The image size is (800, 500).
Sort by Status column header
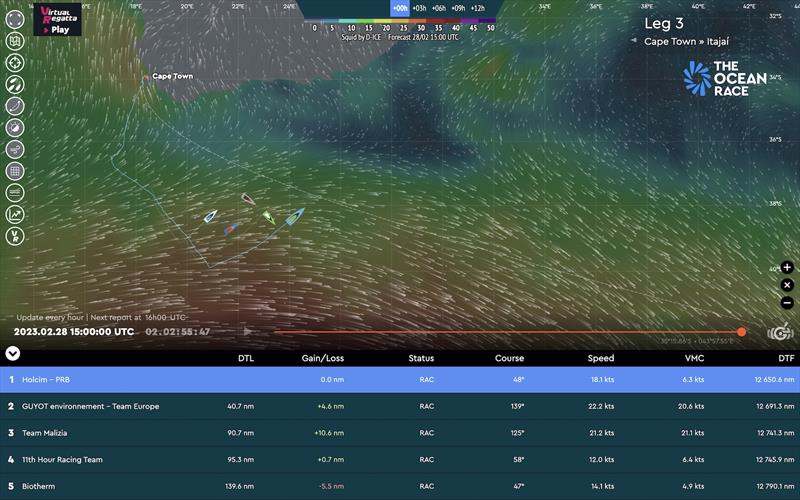coord(421,358)
